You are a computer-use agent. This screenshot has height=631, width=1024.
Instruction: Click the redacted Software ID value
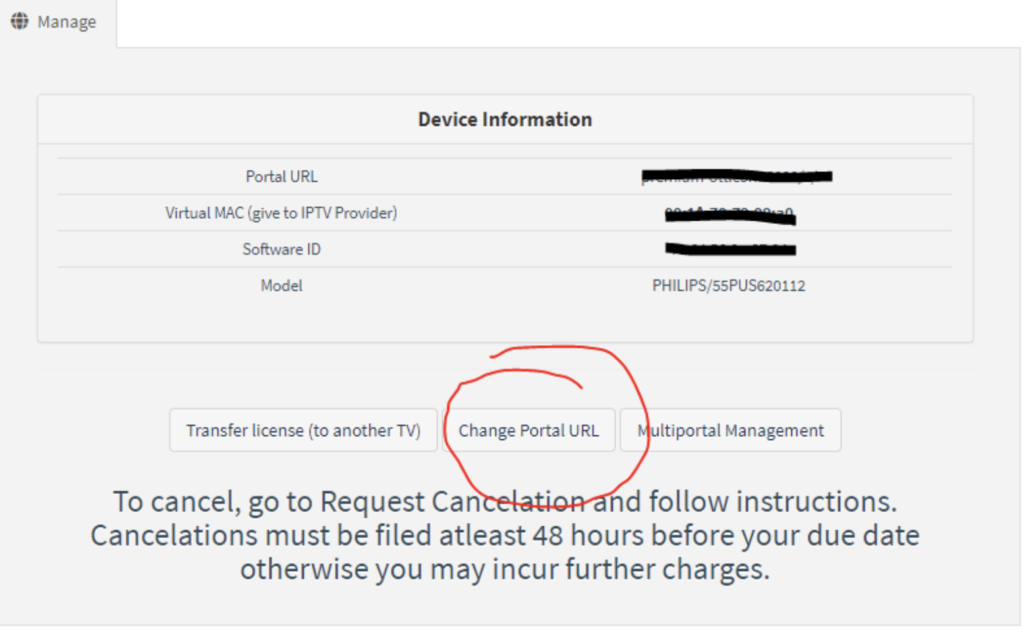tap(730, 249)
